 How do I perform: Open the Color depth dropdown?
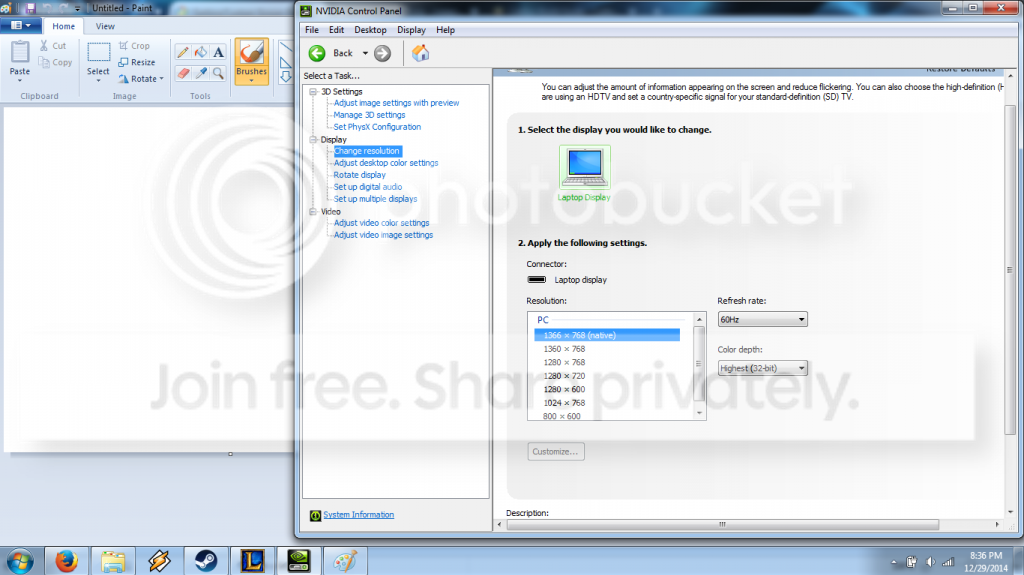pyautogui.click(x=762, y=368)
